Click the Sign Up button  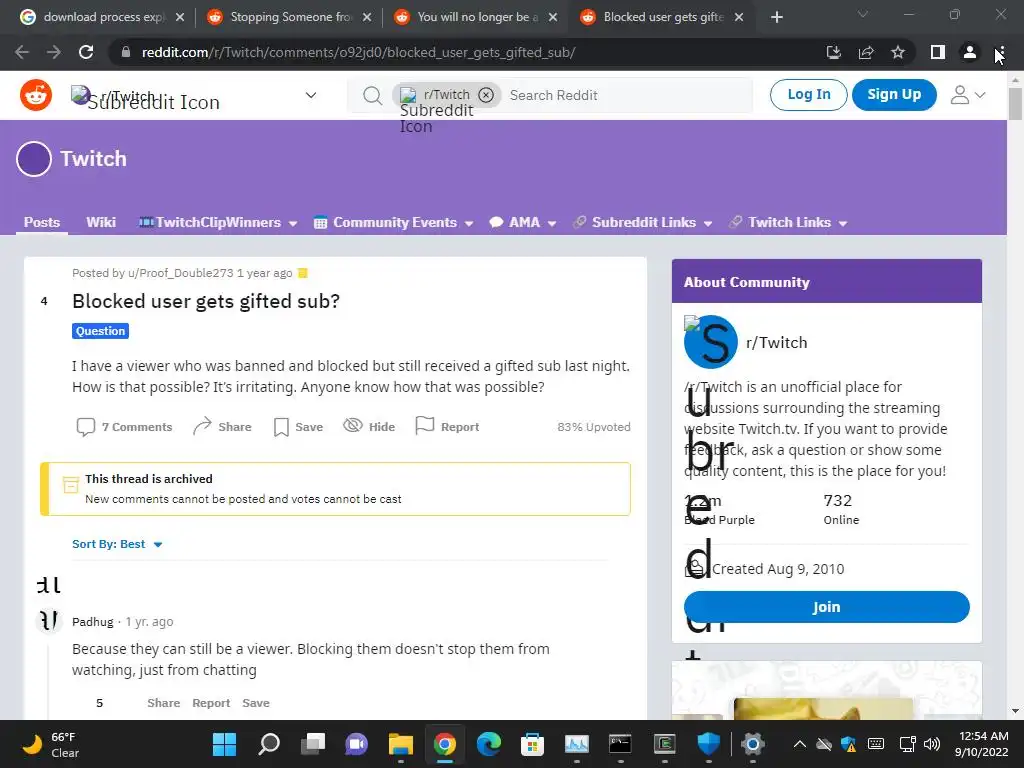click(894, 95)
